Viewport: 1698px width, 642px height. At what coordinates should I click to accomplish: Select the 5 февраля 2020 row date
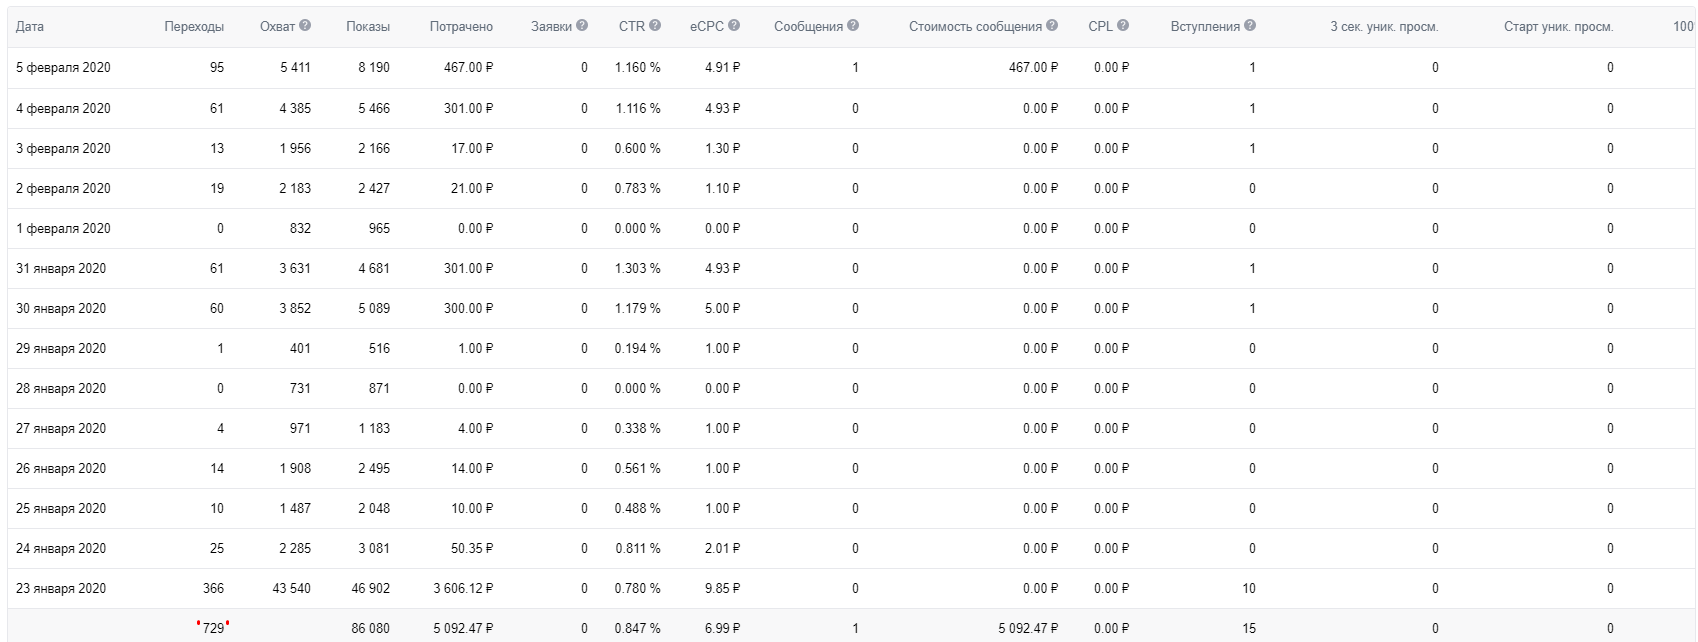pos(63,68)
